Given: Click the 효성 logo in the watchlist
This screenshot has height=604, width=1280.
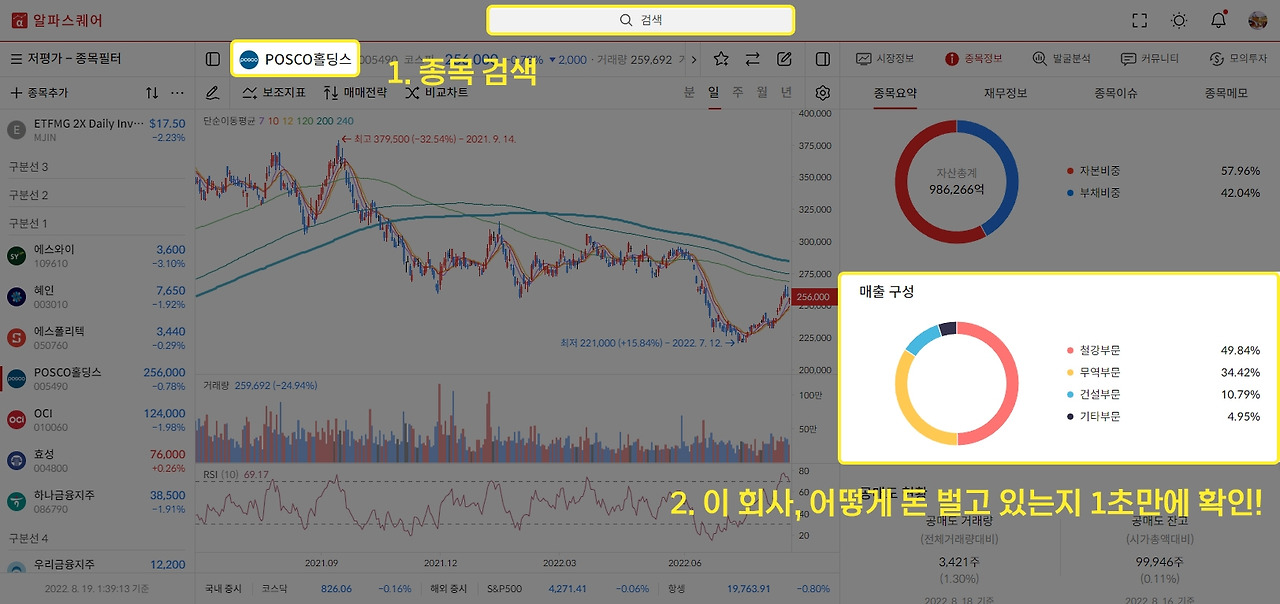Looking at the screenshot, I should (x=16, y=461).
